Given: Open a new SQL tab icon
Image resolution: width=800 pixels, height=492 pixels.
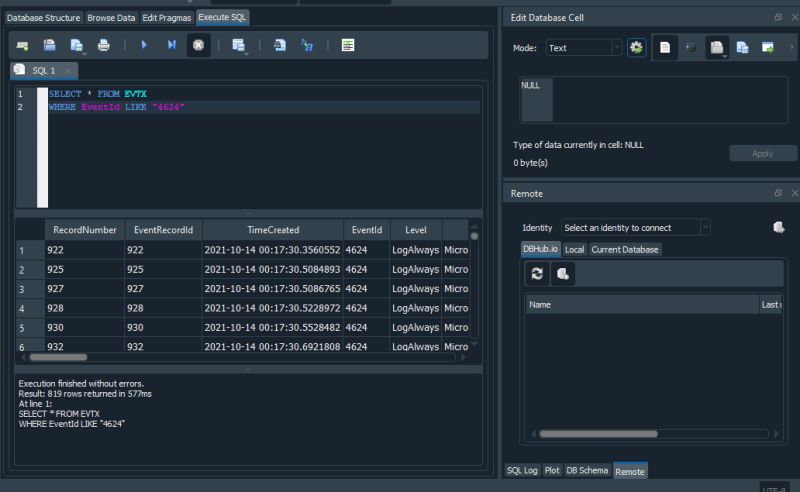Looking at the screenshot, I should point(22,46).
